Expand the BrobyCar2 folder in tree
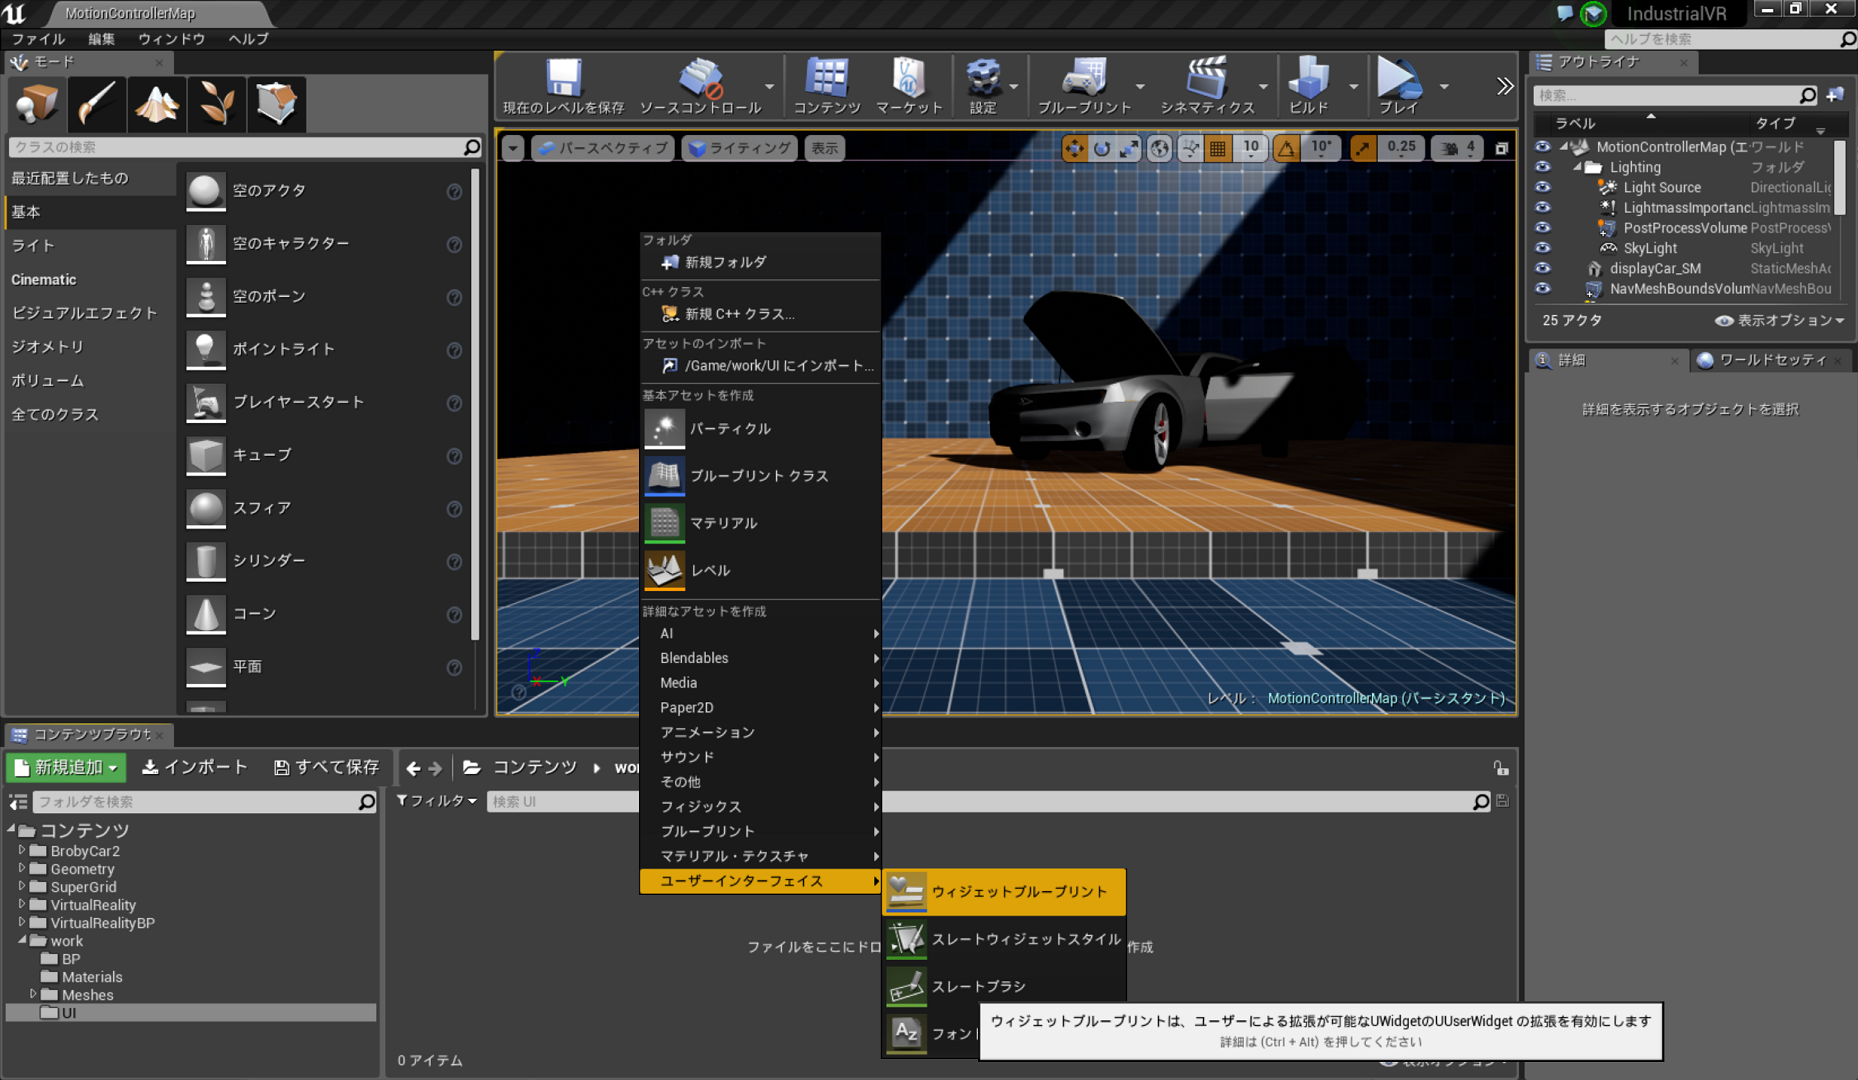The height and width of the screenshot is (1080, 1858). tap(22, 851)
